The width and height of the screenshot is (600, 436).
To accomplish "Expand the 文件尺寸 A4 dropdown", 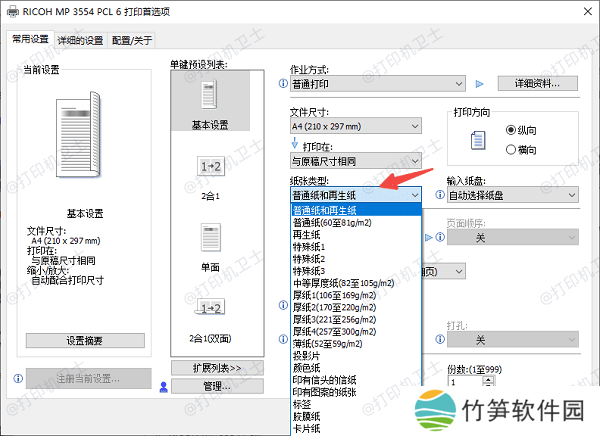I will (x=355, y=127).
